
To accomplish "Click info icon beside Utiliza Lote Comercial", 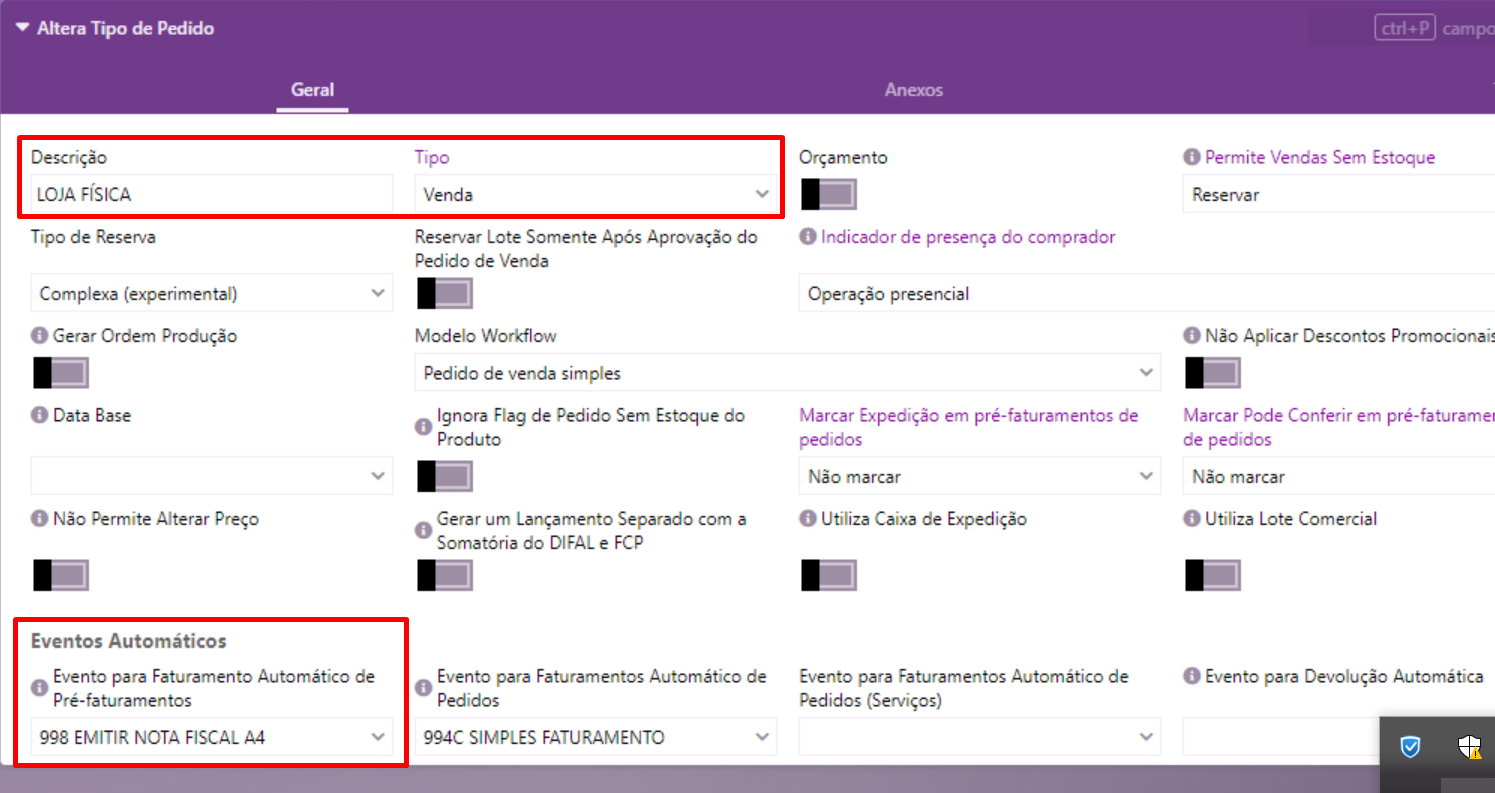I will click(x=1192, y=519).
